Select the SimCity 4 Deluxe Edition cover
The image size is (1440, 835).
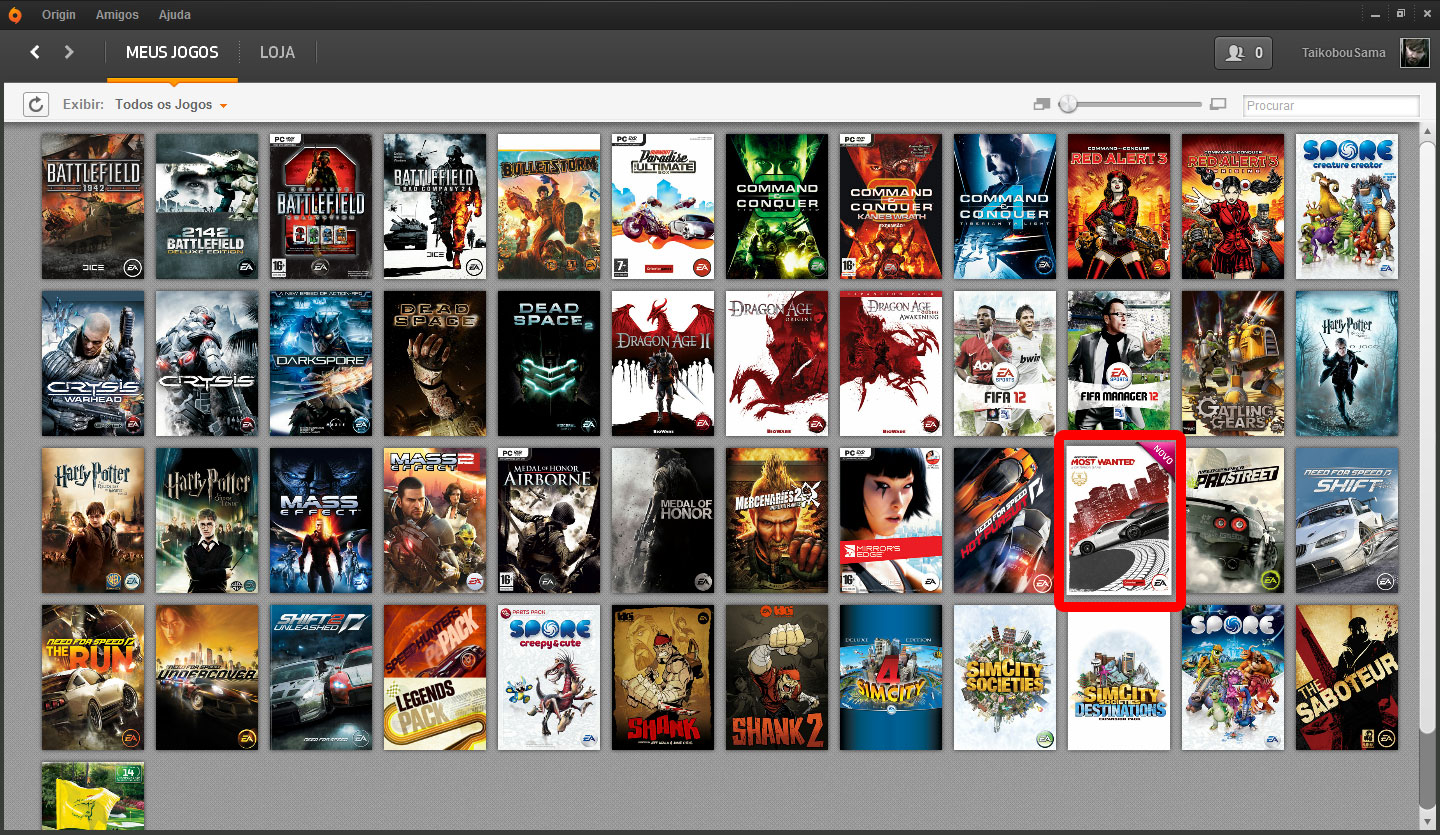(x=891, y=677)
